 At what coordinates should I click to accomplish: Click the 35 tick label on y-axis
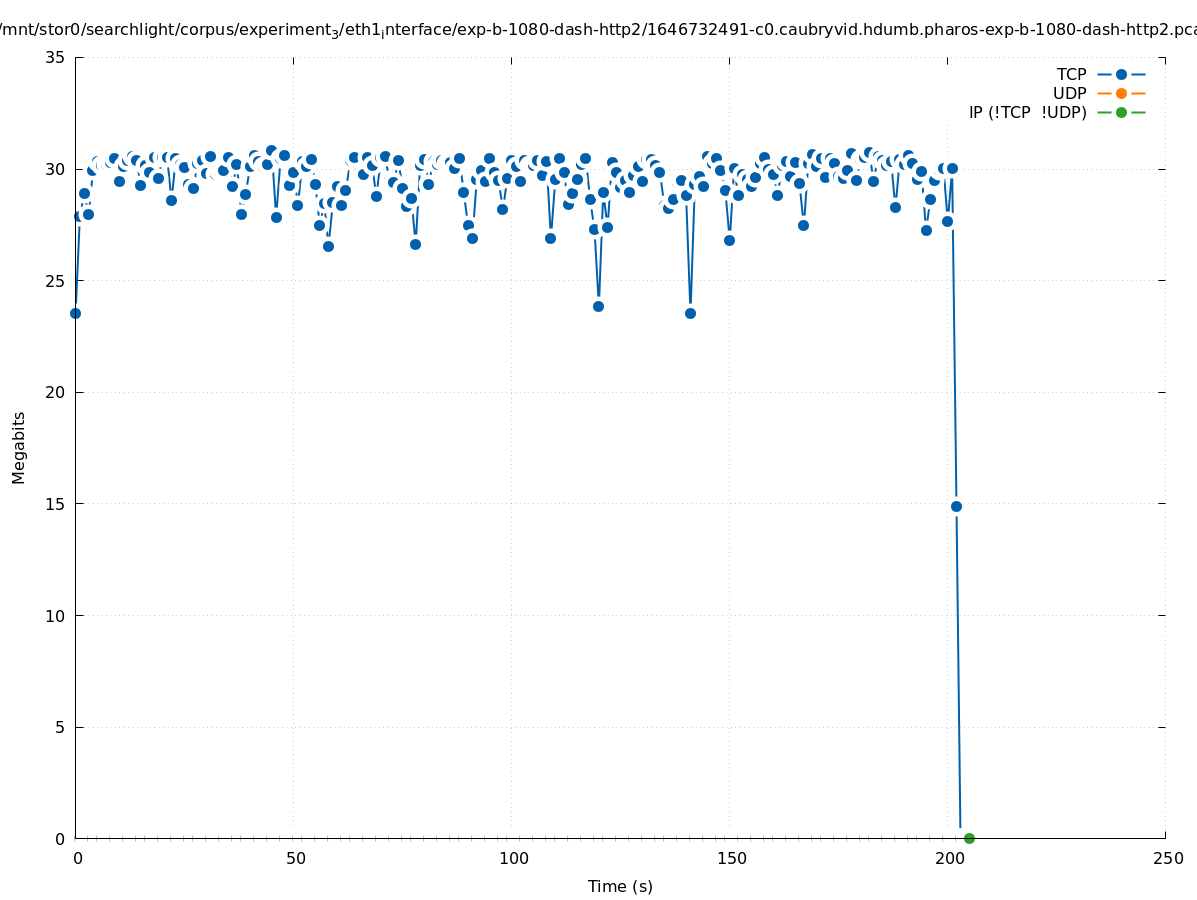pyautogui.click(x=55, y=57)
